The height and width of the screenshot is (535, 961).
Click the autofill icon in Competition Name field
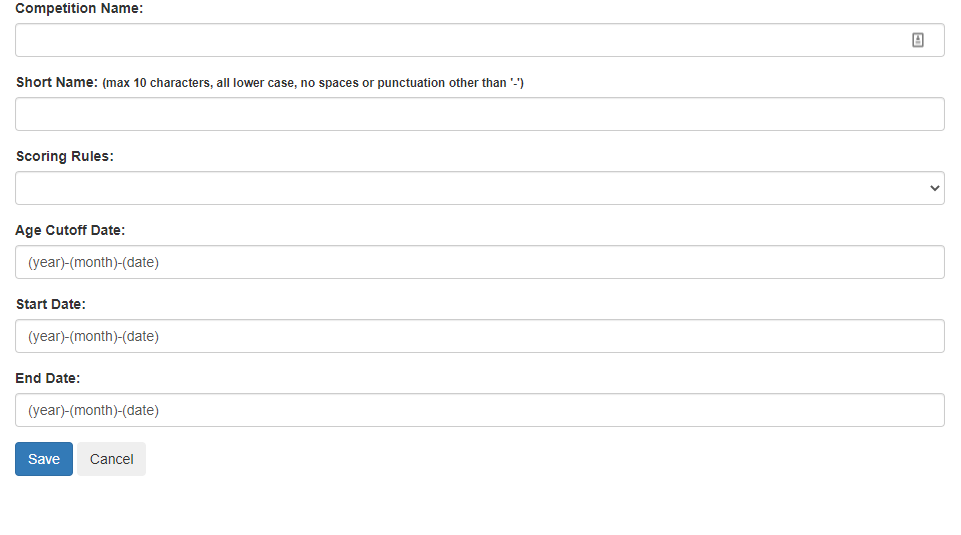[x=917, y=40]
